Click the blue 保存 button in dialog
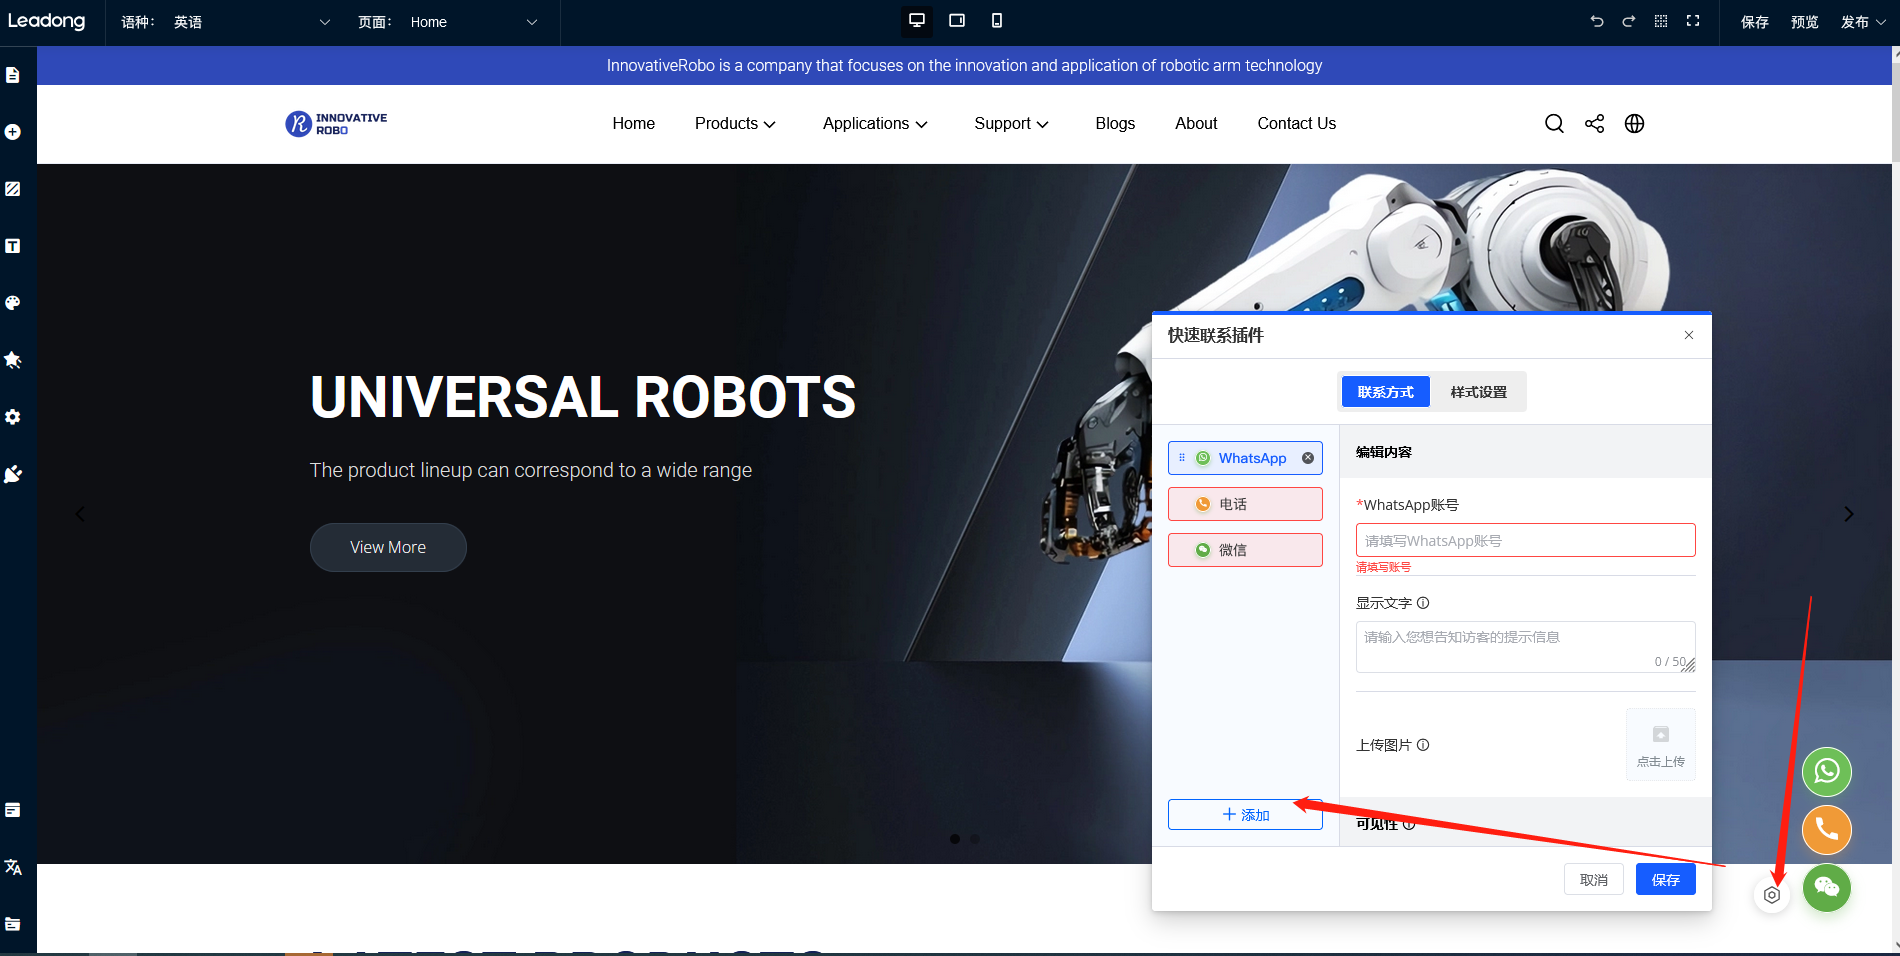The width and height of the screenshot is (1900, 956). tap(1665, 880)
